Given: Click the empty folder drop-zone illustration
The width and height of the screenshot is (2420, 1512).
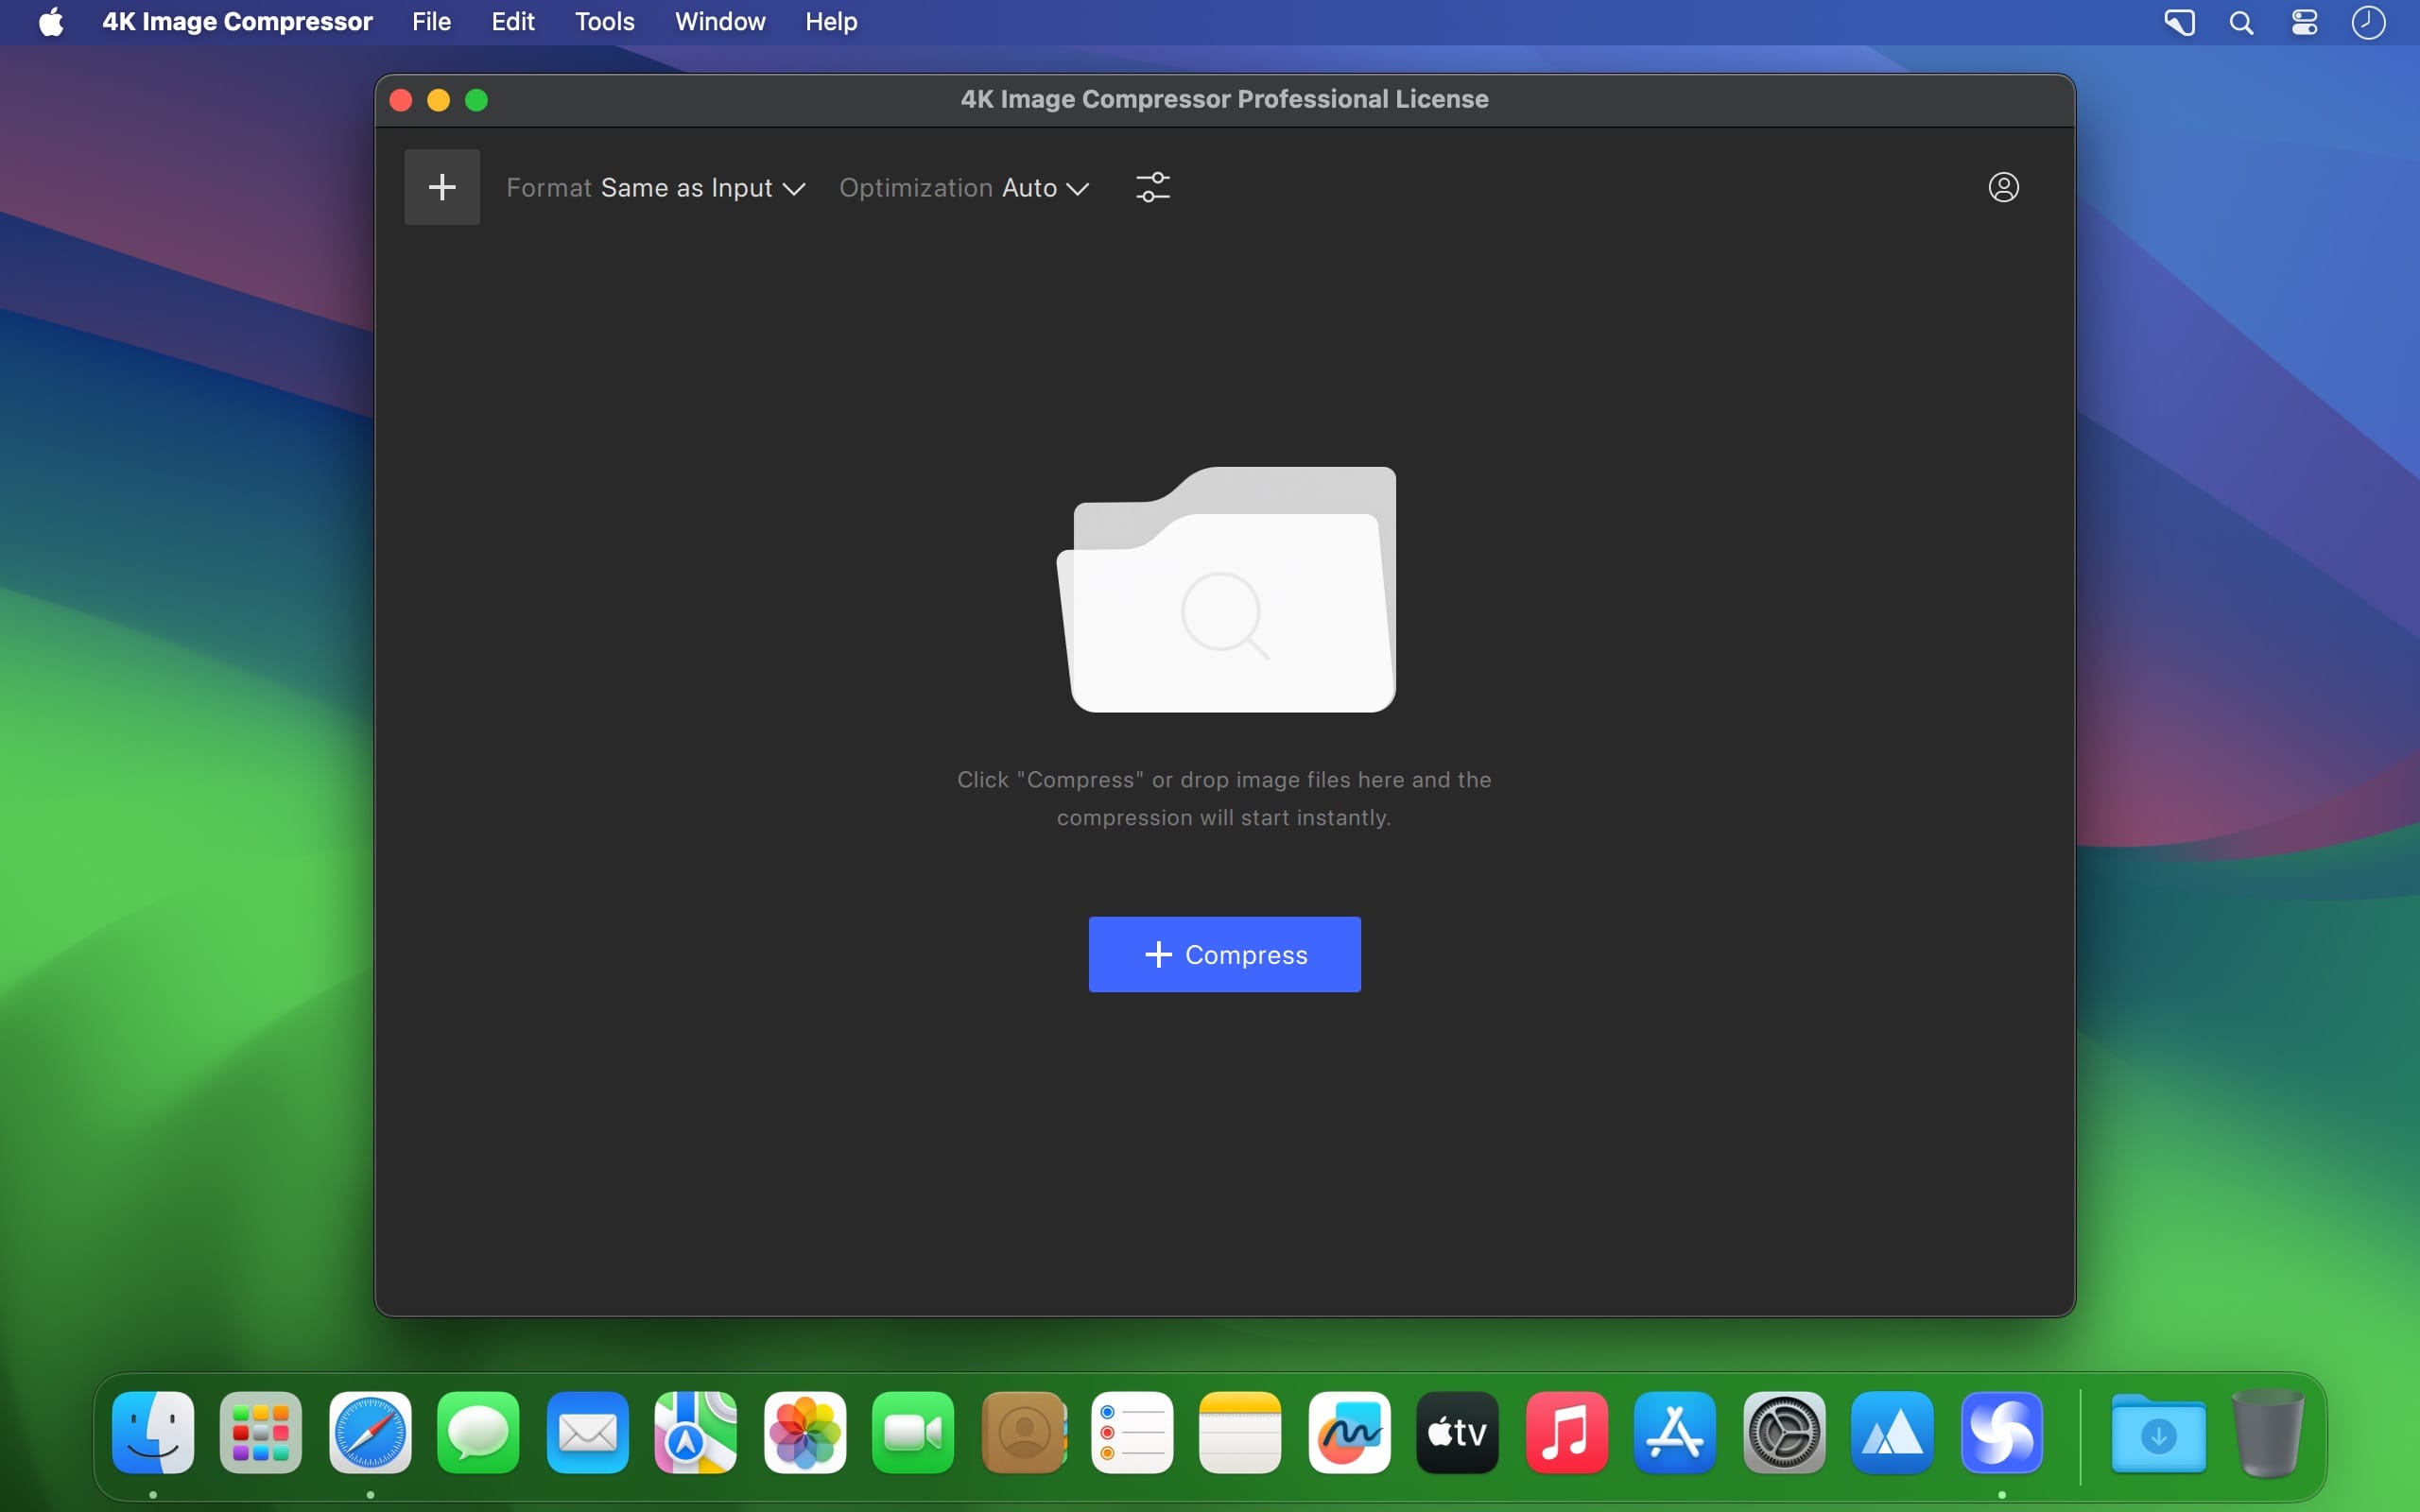Looking at the screenshot, I should tap(1226, 589).
